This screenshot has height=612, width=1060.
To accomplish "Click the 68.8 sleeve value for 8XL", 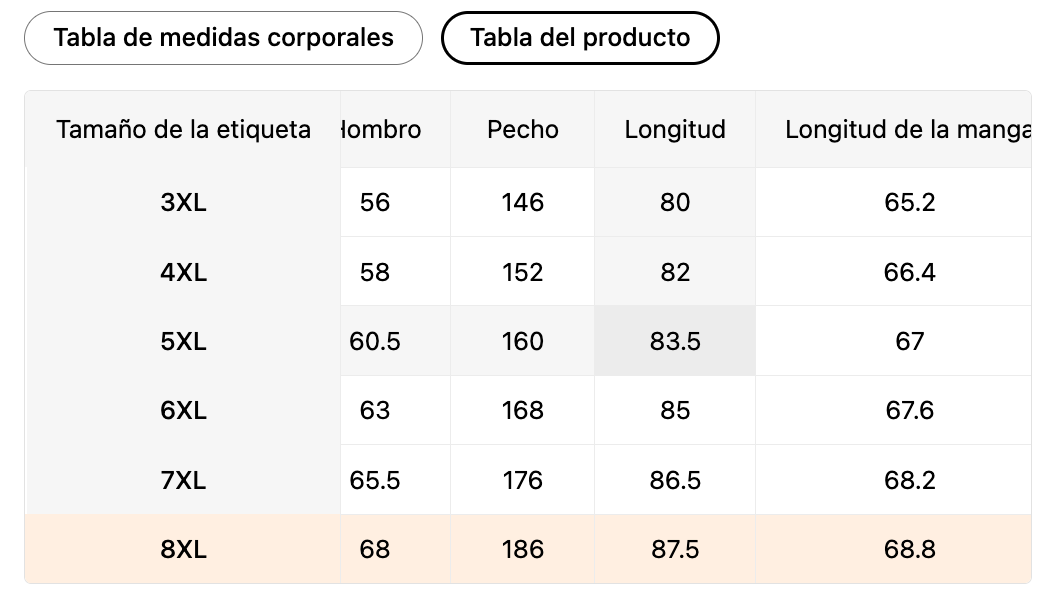I will (910, 549).
